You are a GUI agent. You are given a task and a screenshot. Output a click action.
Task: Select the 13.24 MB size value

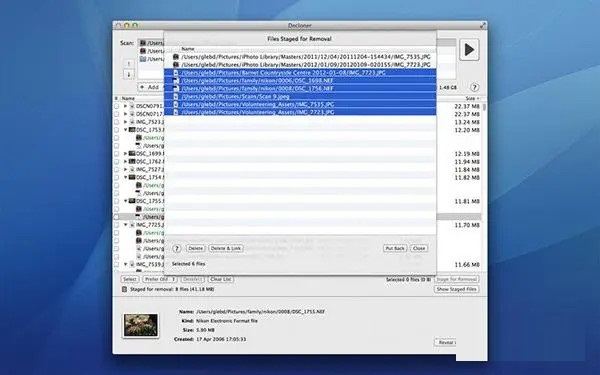467,122
